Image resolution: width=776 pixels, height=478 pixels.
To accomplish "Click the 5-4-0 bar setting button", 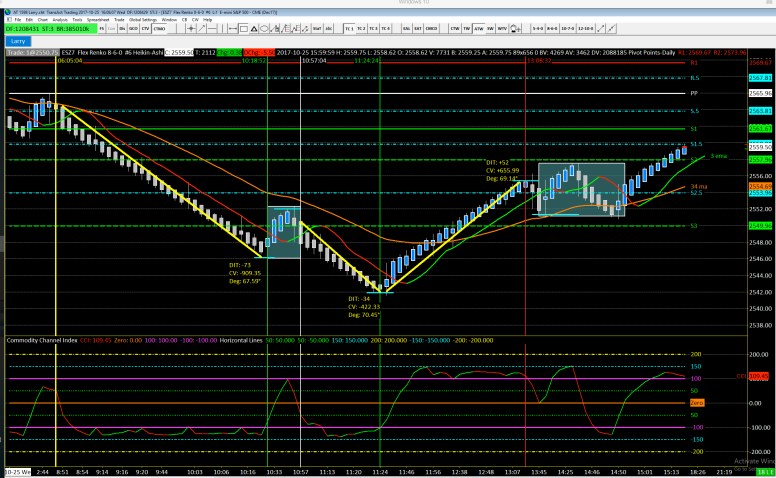I will (538, 29).
